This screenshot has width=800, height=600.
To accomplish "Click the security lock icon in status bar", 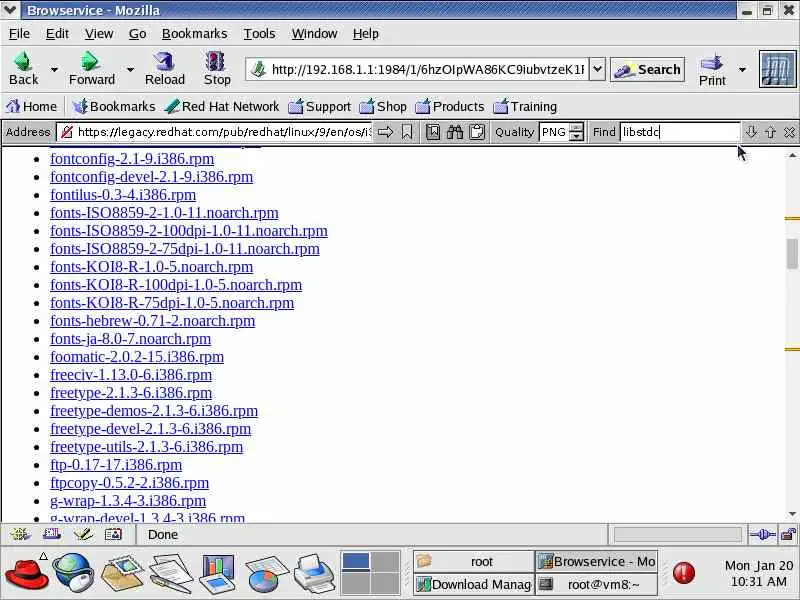I will 788,534.
